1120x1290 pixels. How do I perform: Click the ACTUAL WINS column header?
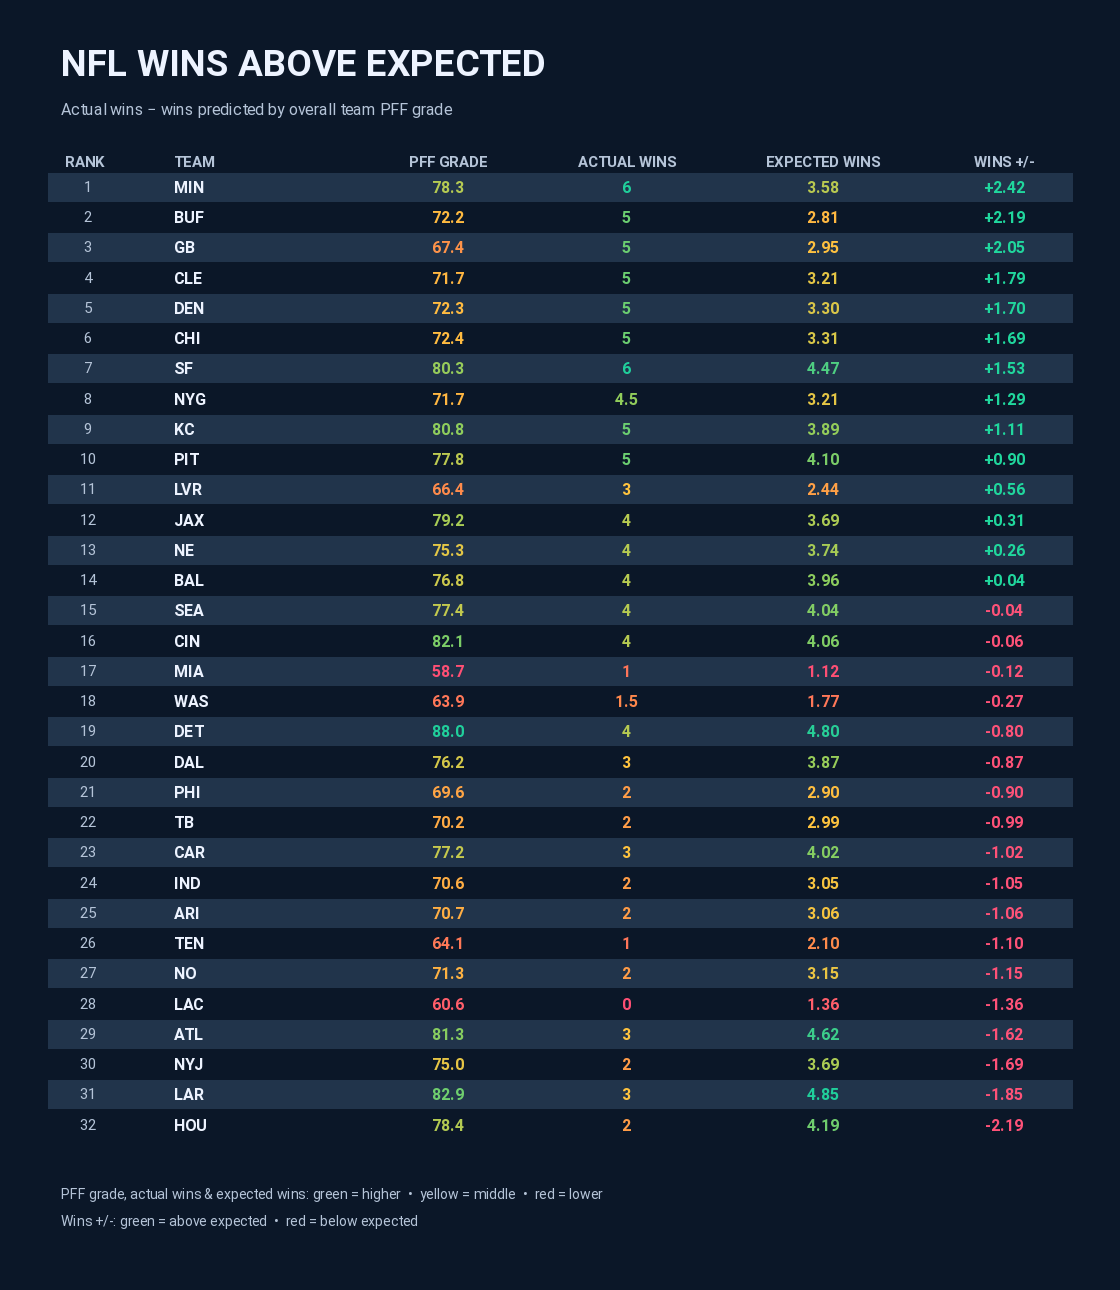click(627, 162)
